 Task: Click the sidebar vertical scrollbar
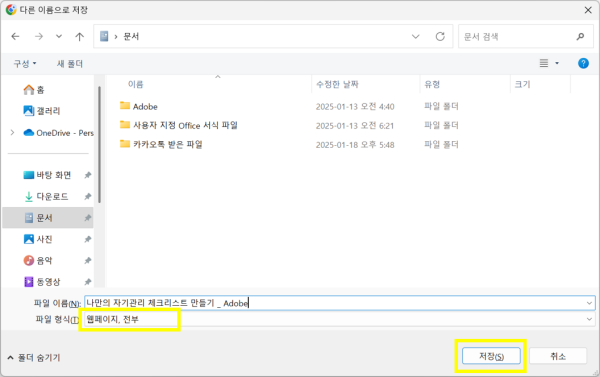pyautogui.click(x=99, y=144)
